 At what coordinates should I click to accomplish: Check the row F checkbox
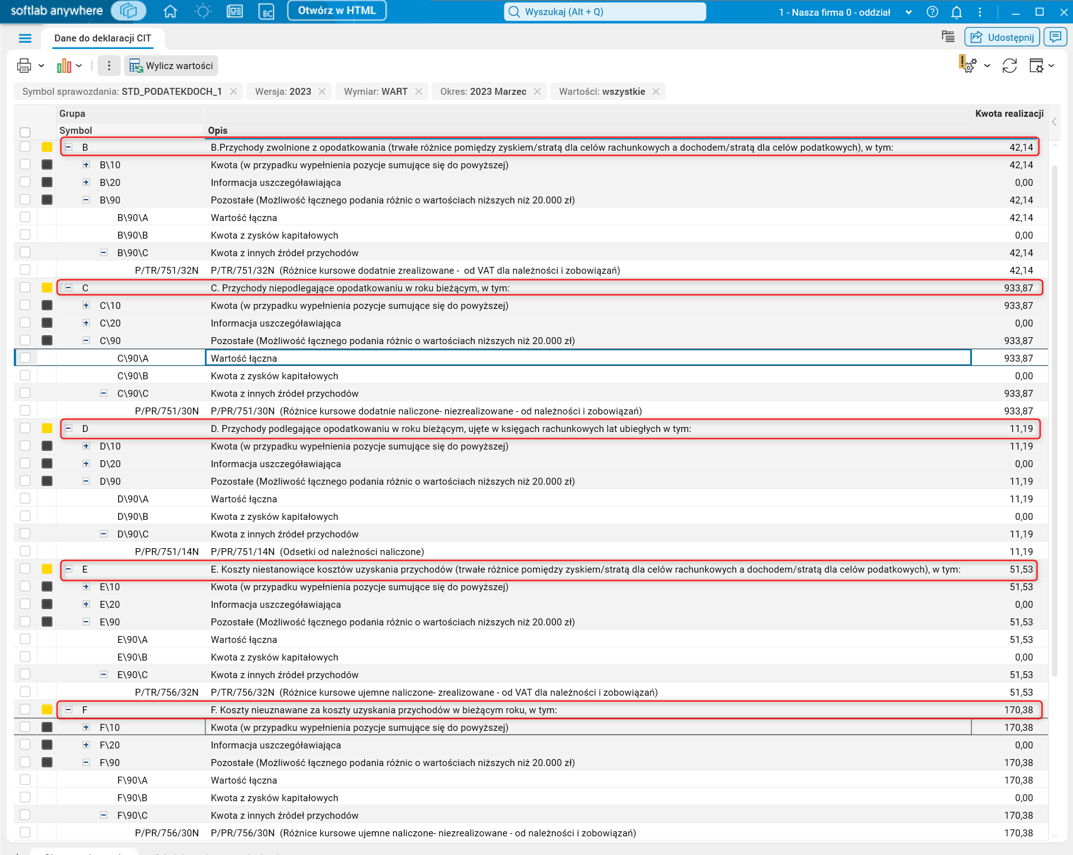click(25, 709)
